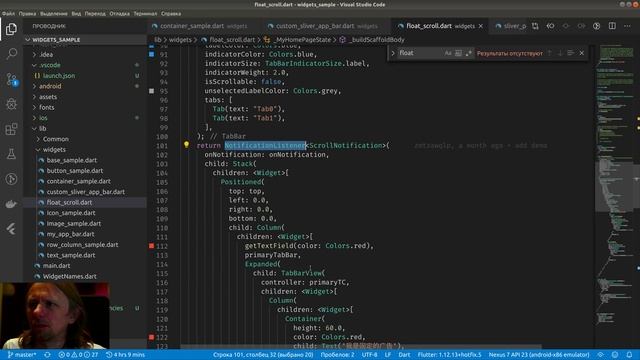Close the find widget
The width and height of the screenshot is (640, 360).
(x=582, y=53)
